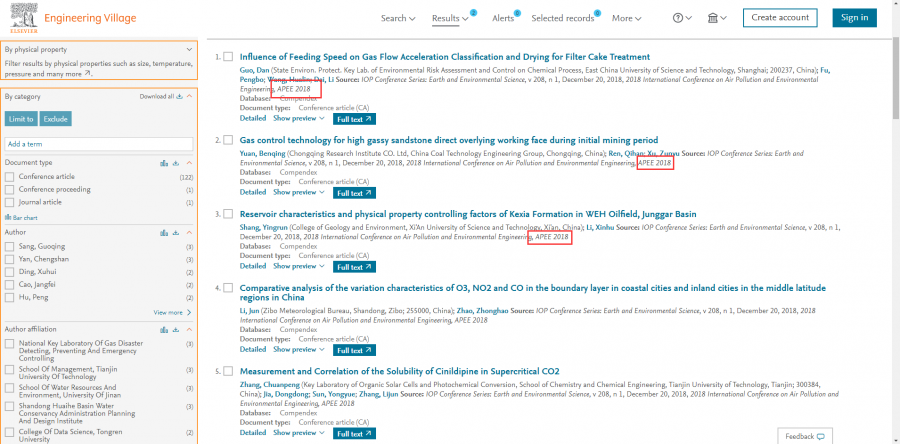Image resolution: width=900 pixels, height=444 pixels.
Task: Click the Limit to button
Action: 21,119
